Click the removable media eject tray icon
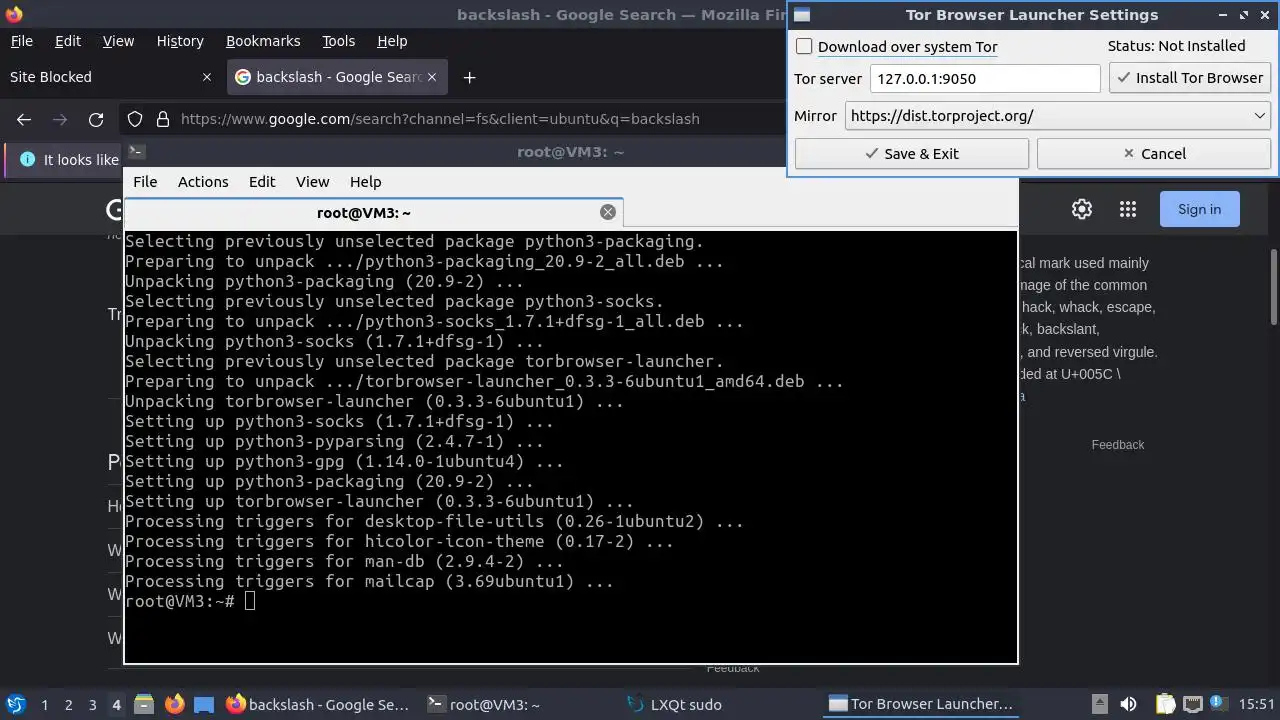 [x=1099, y=705]
